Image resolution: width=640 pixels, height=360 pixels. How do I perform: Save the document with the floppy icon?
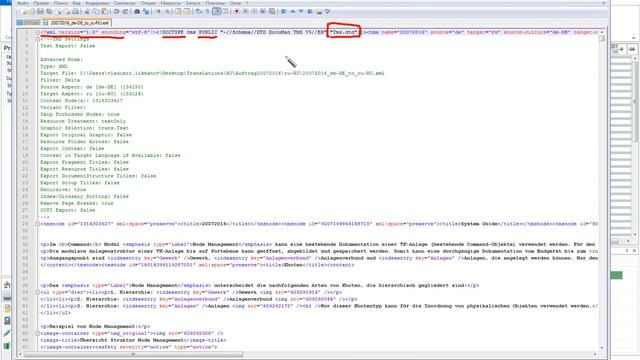coord(40,11)
